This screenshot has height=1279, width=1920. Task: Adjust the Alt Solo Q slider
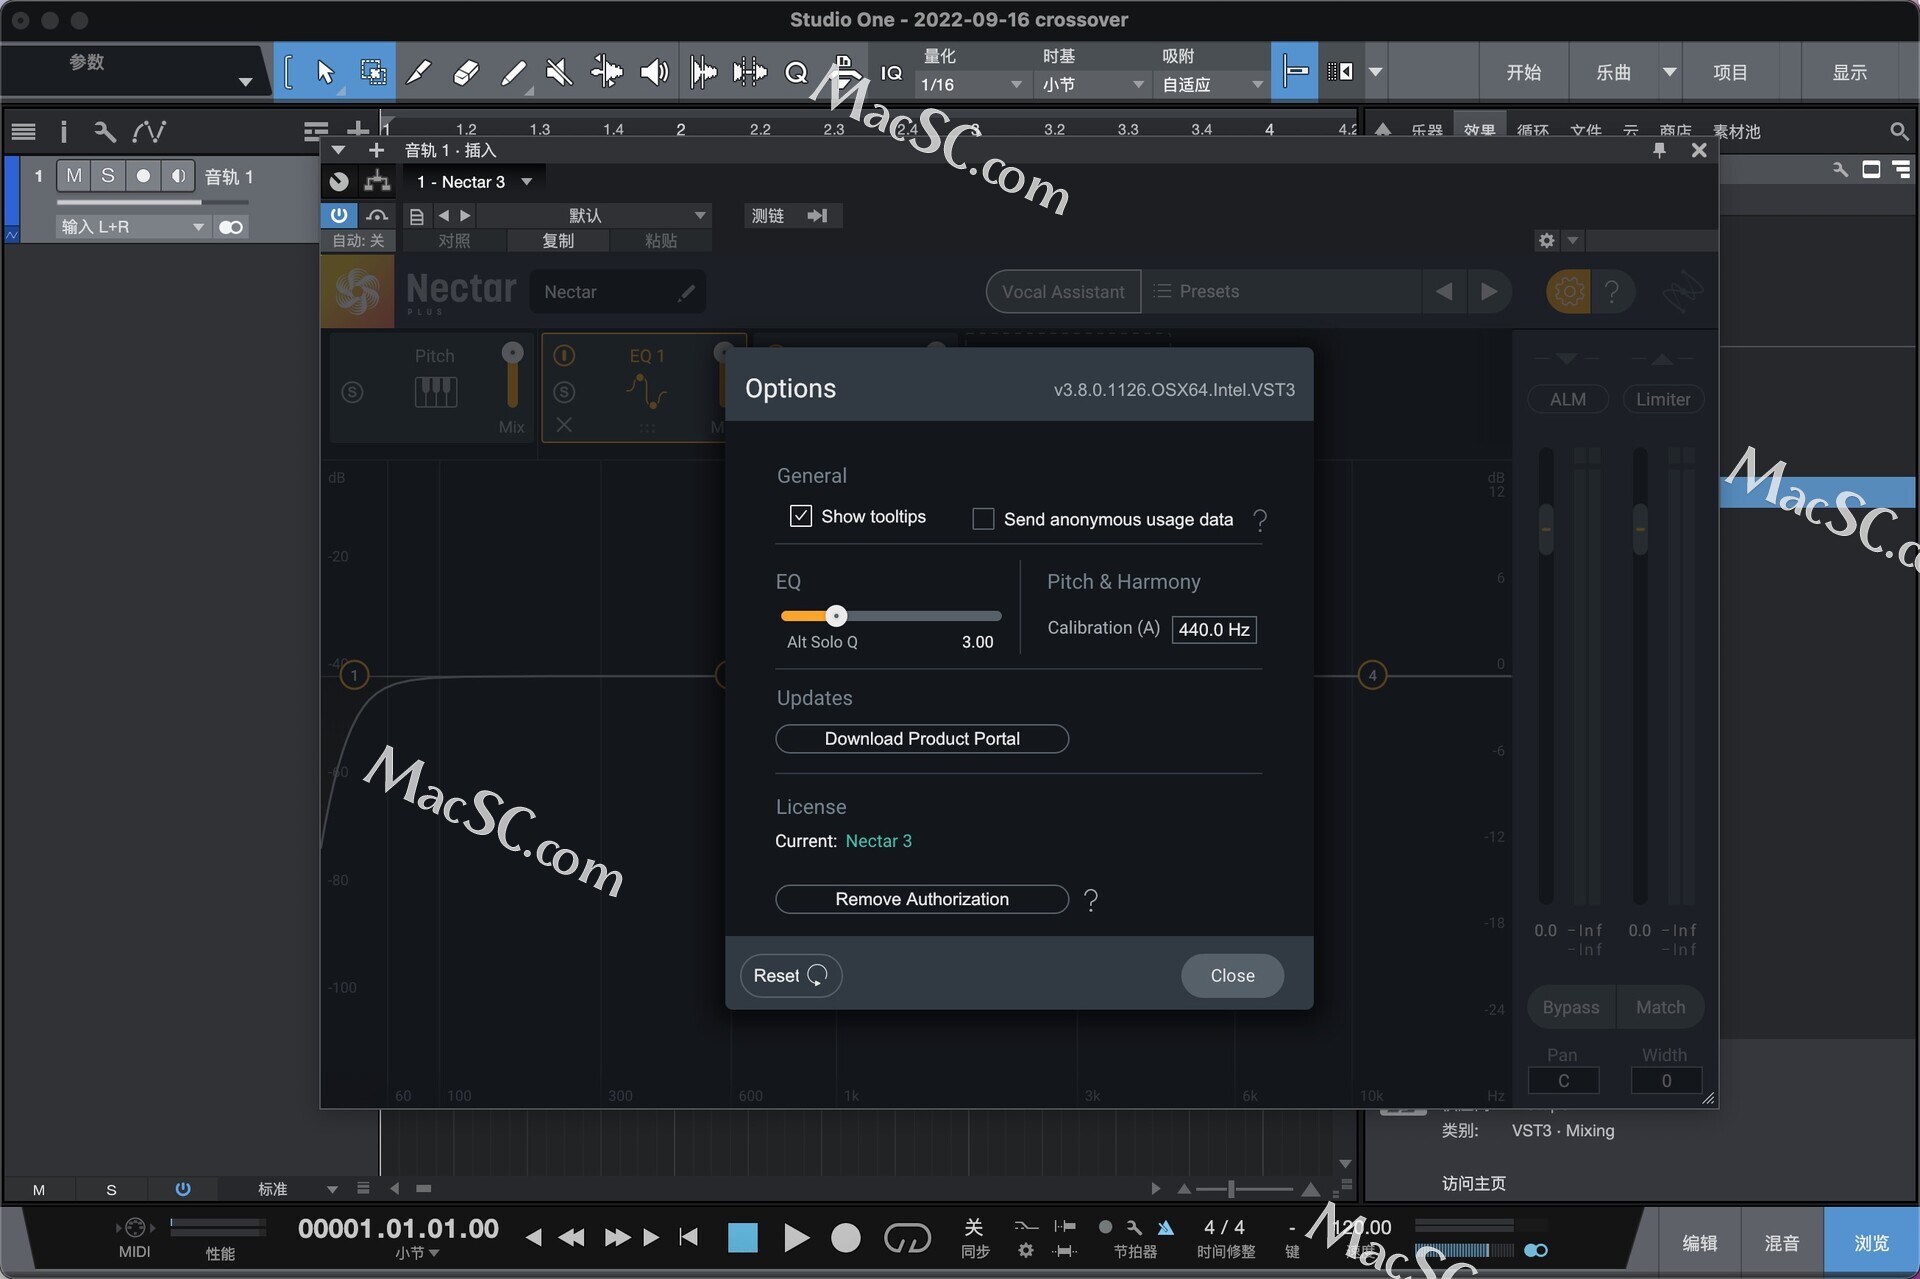(x=836, y=616)
